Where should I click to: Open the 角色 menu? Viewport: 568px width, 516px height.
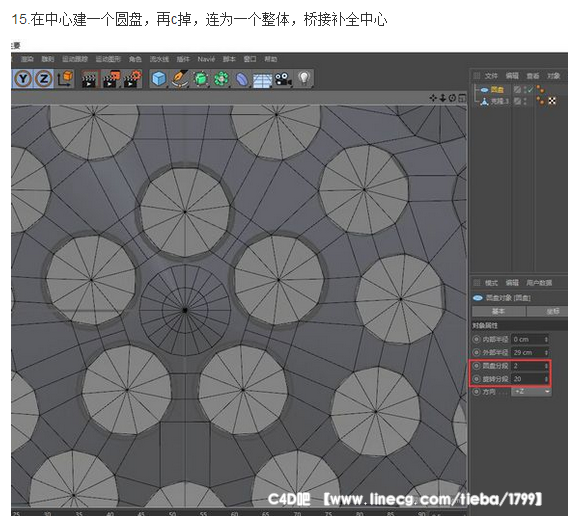click(135, 59)
